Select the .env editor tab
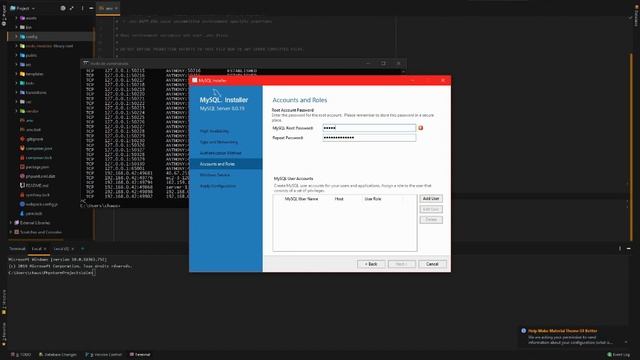Screen dimensions: 640x360 pyautogui.click(x=109, y=8)
